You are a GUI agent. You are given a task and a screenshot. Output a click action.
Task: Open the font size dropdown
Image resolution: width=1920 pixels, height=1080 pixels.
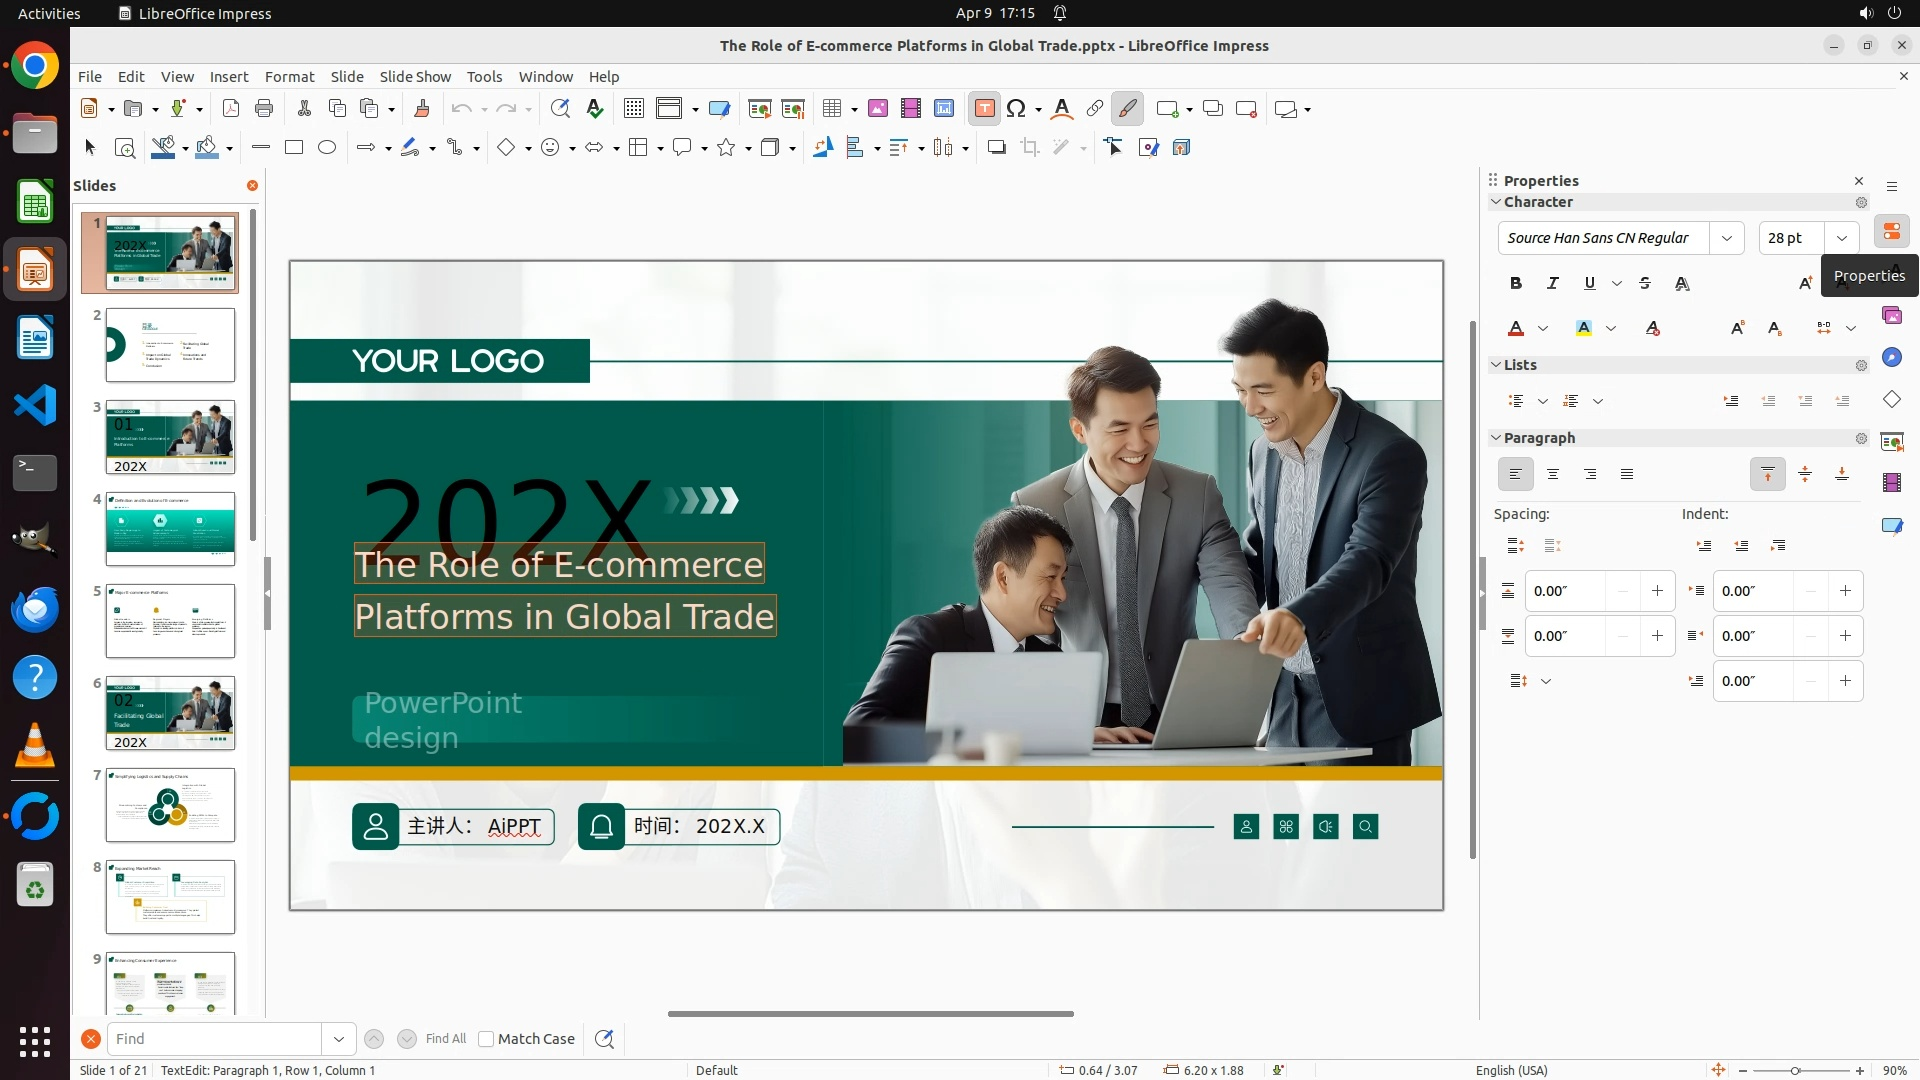pyautogui.click(x=1841, y=238)
